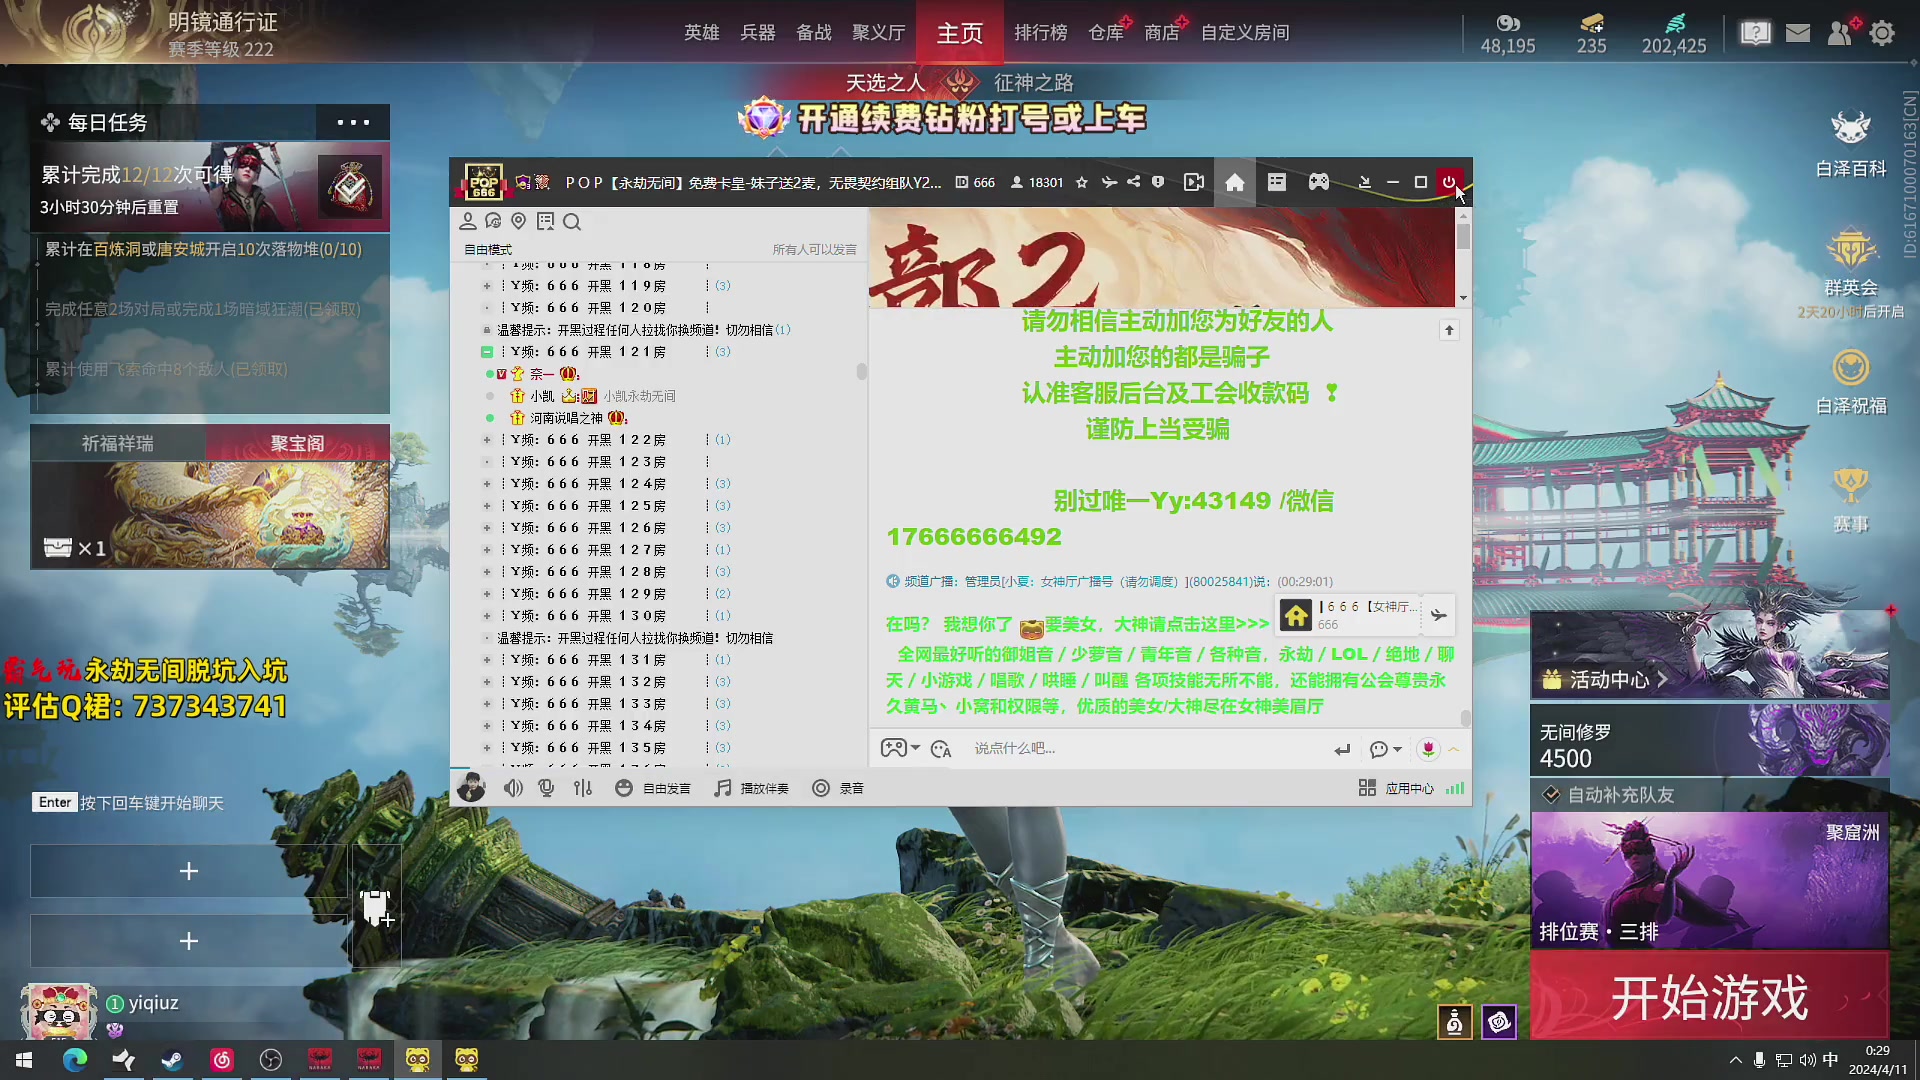The width and height of the screenshot is (1920, 1080).
Task: Click 自由模式 label in YY
Action: point(488,250)
